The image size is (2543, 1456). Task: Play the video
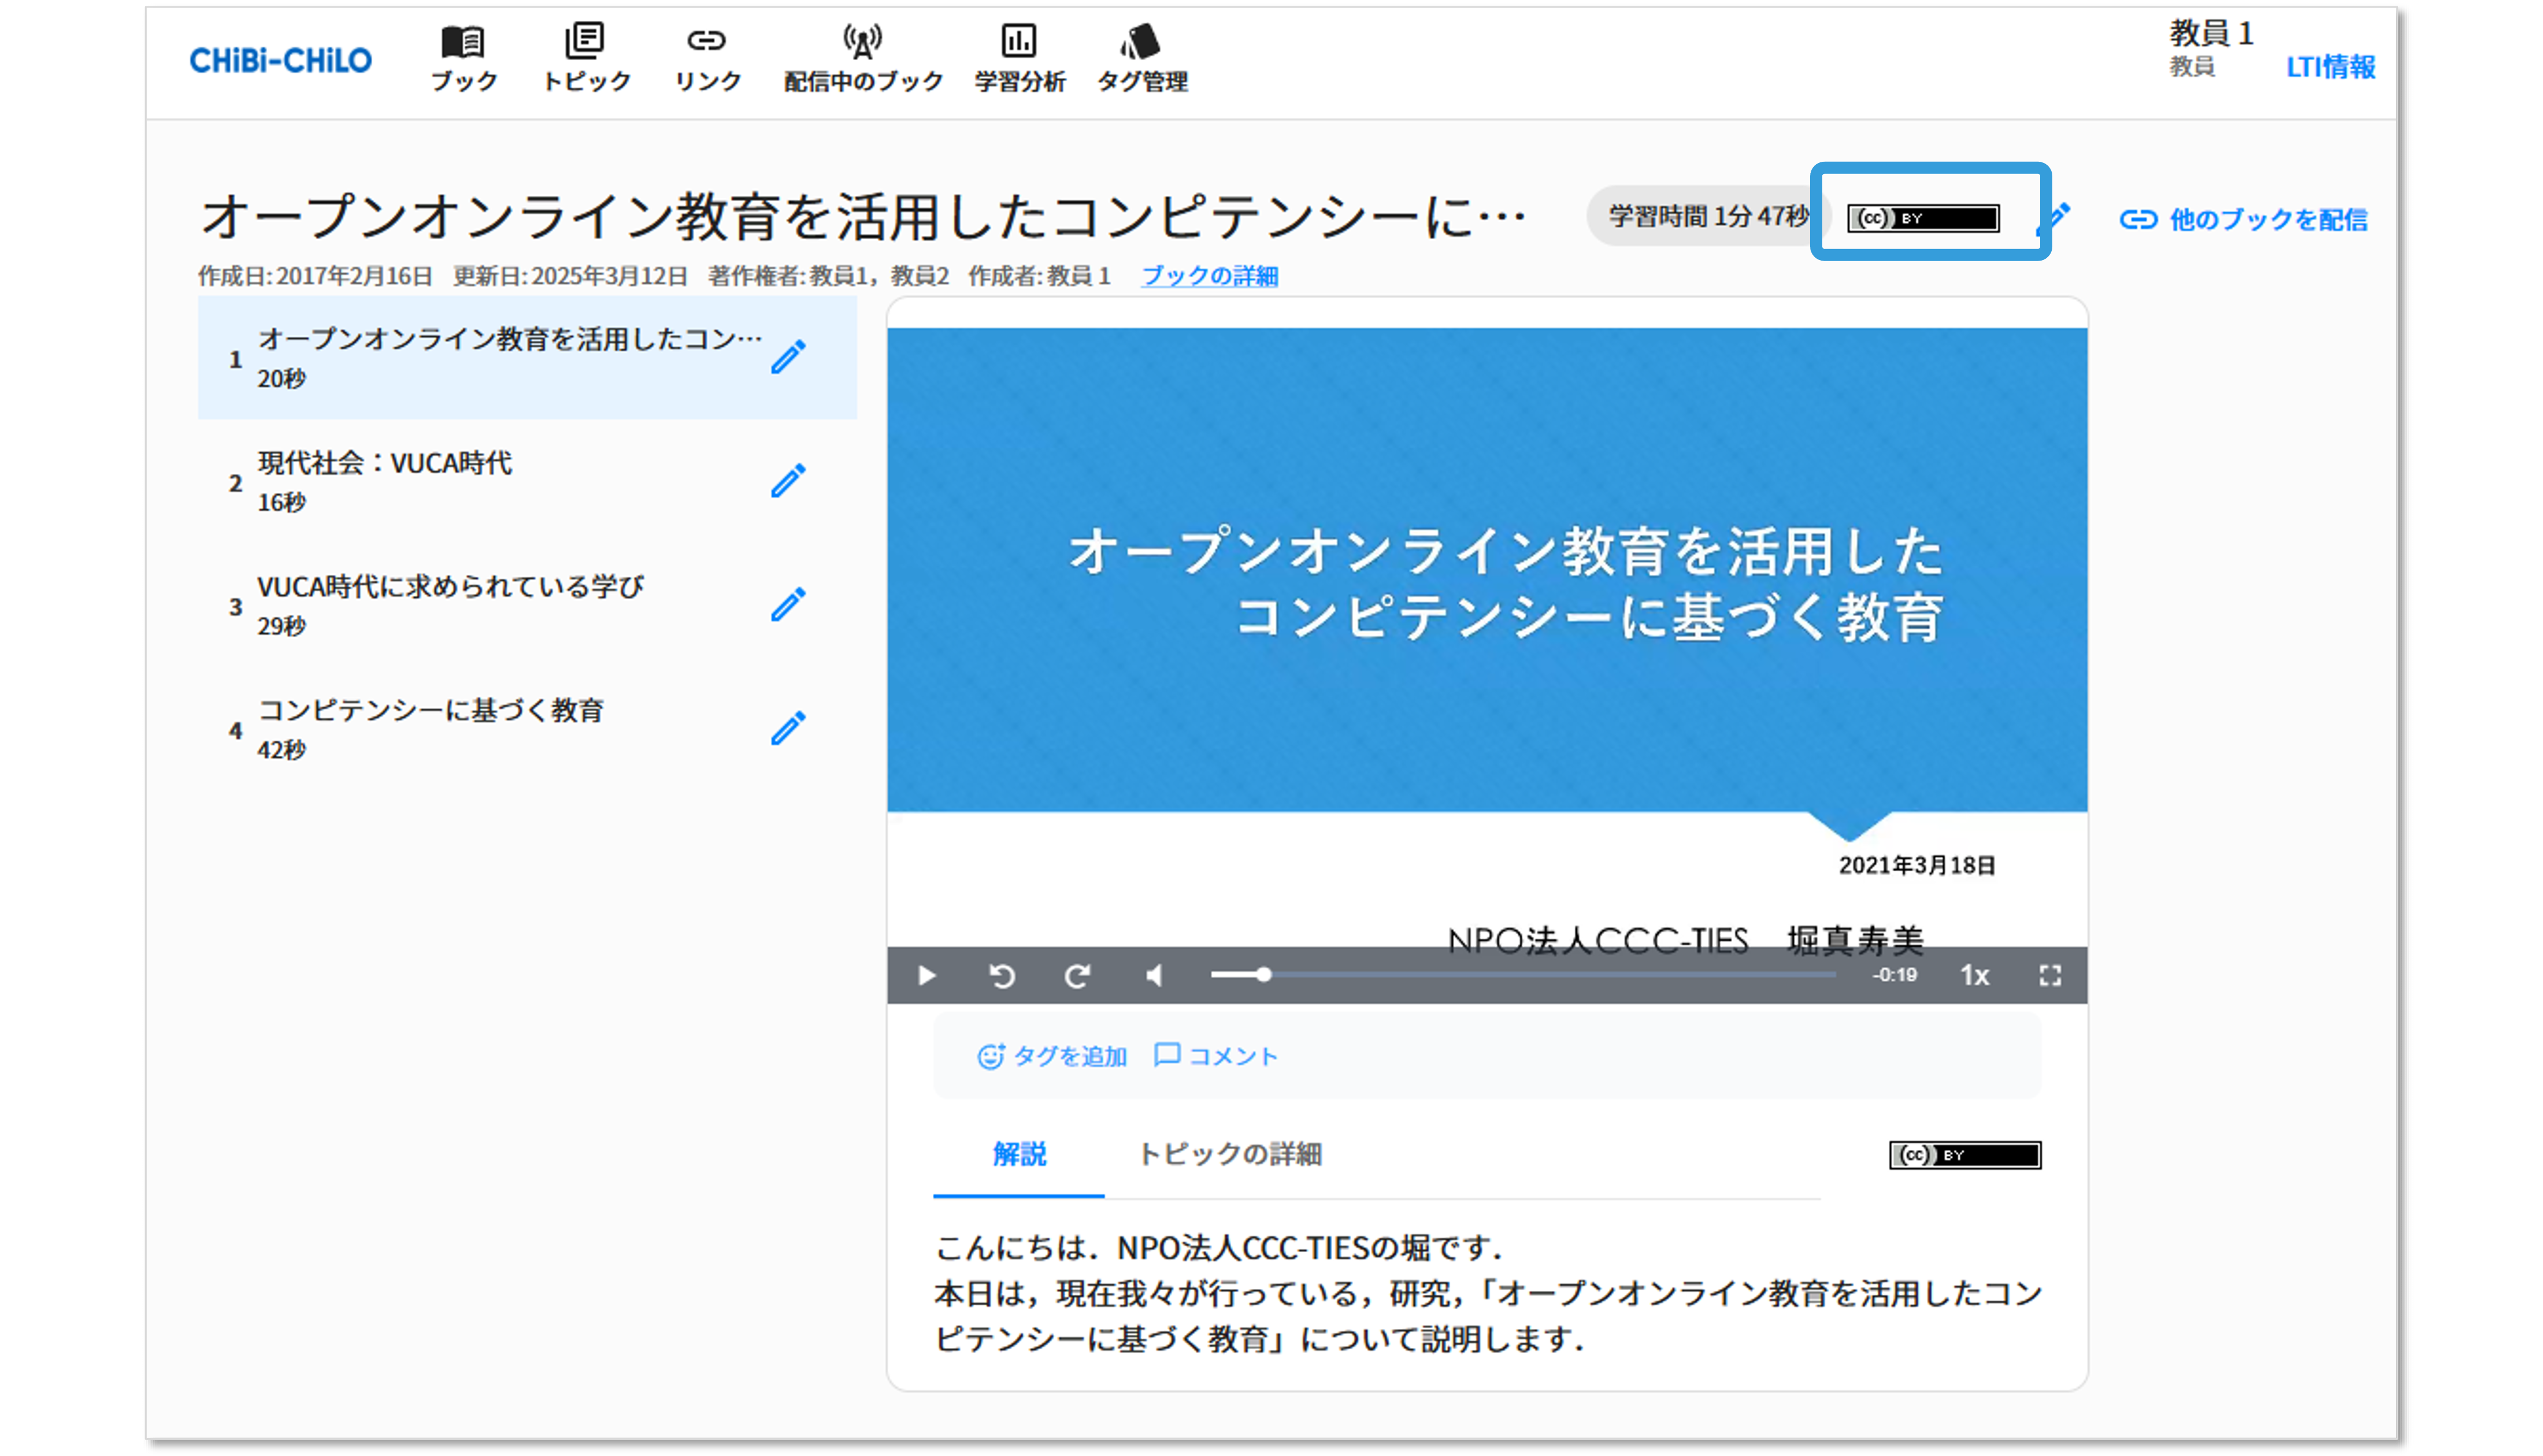(927, 975)
